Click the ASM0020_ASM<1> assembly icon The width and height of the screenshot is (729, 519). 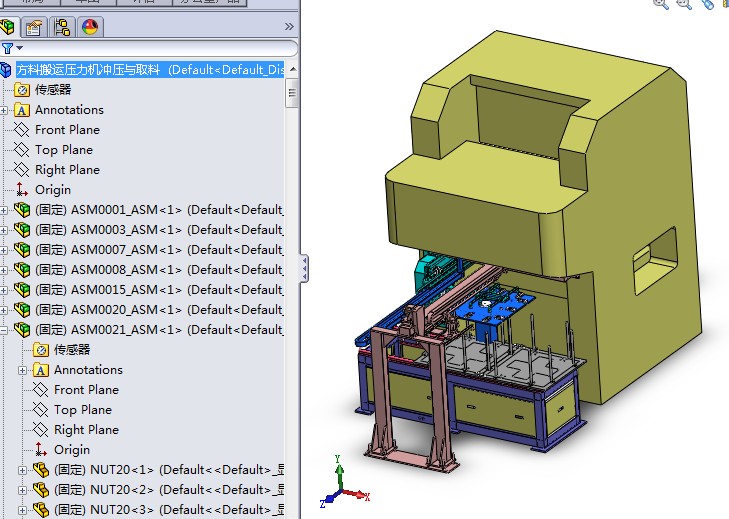tap(22, 310)
